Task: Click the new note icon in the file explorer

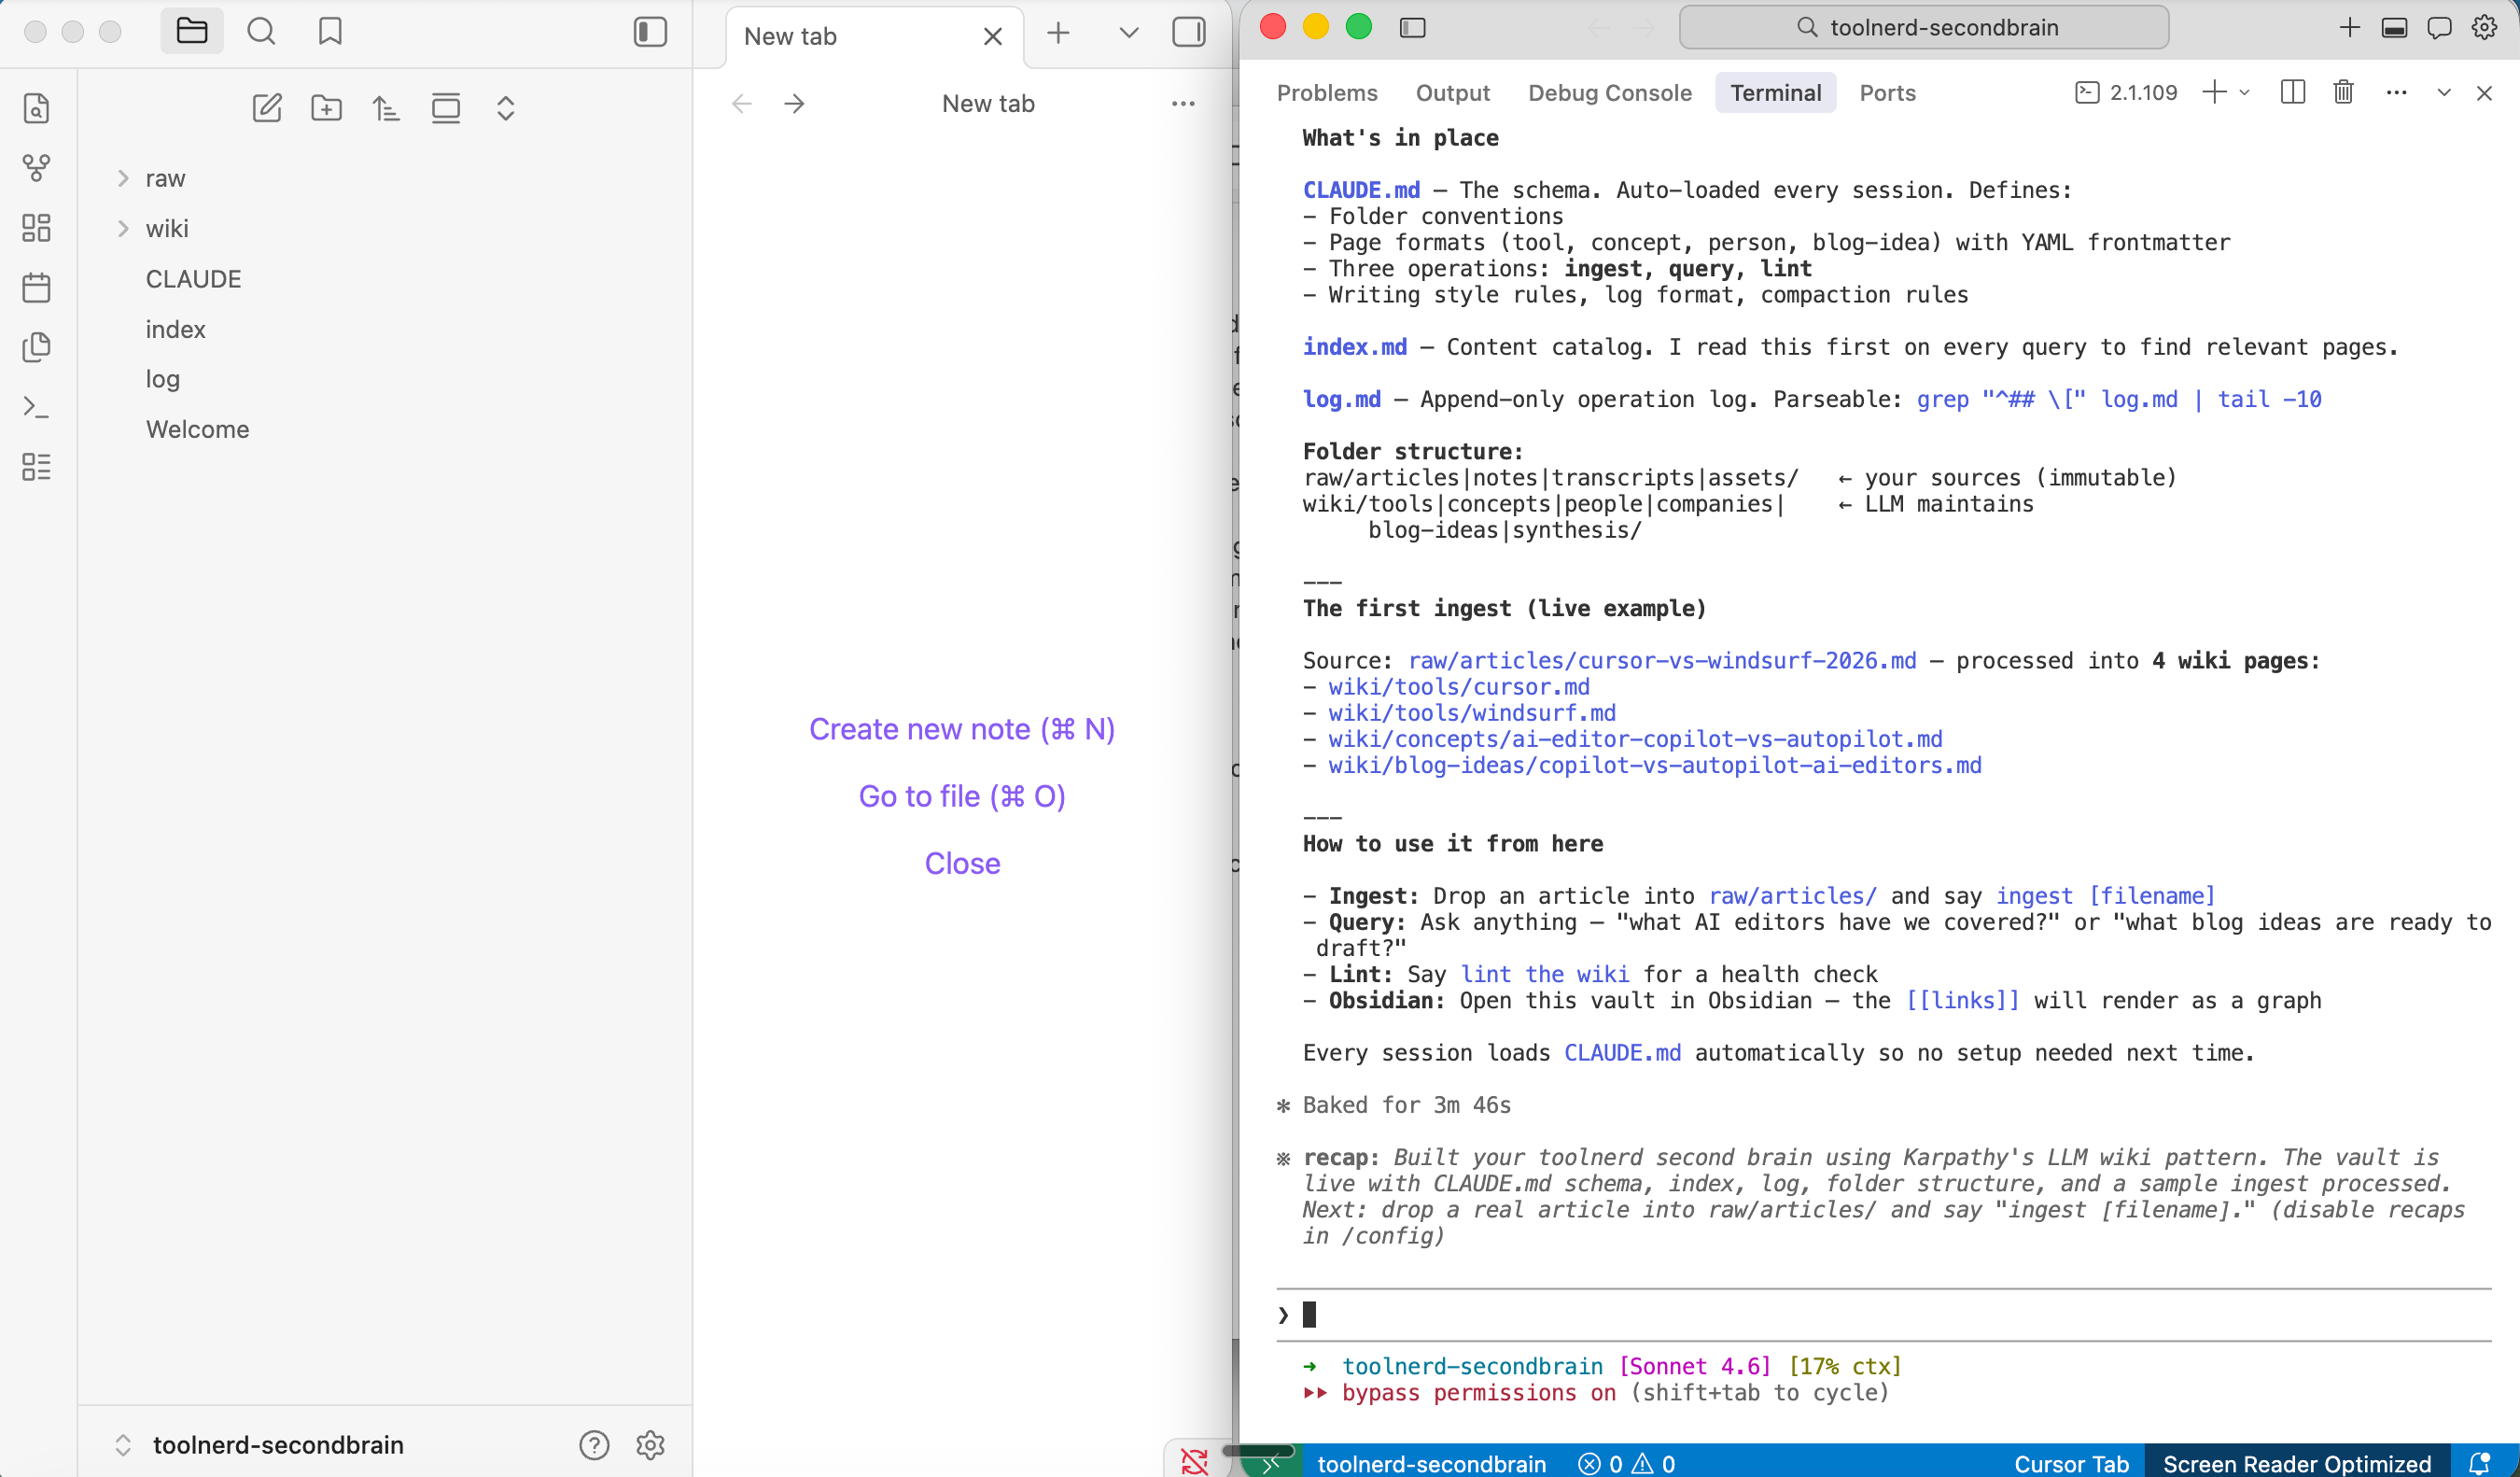Action: [267, 108]
